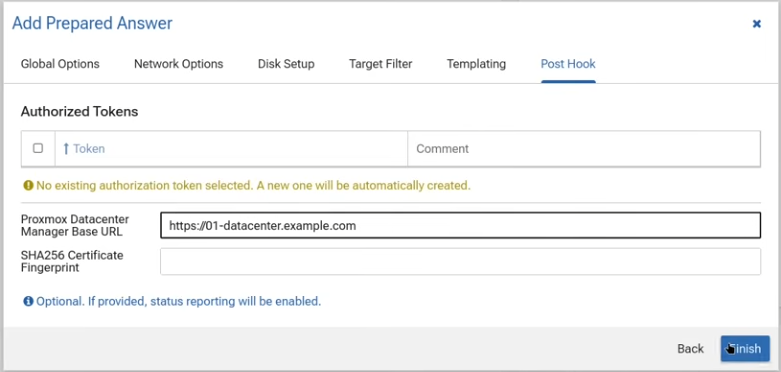Click the blue info icon beside Optional note
Image resolution: width=781 pixels, height=372 pixels.
(x=28, y=301)
